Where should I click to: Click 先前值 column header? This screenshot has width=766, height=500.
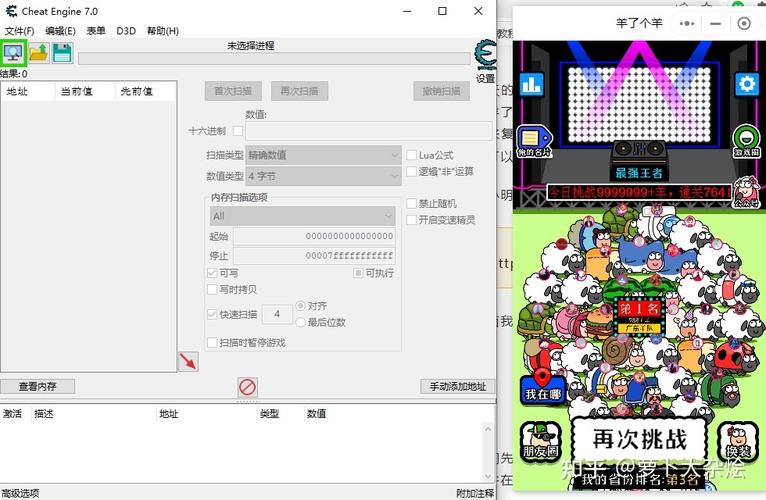[145, 91]
